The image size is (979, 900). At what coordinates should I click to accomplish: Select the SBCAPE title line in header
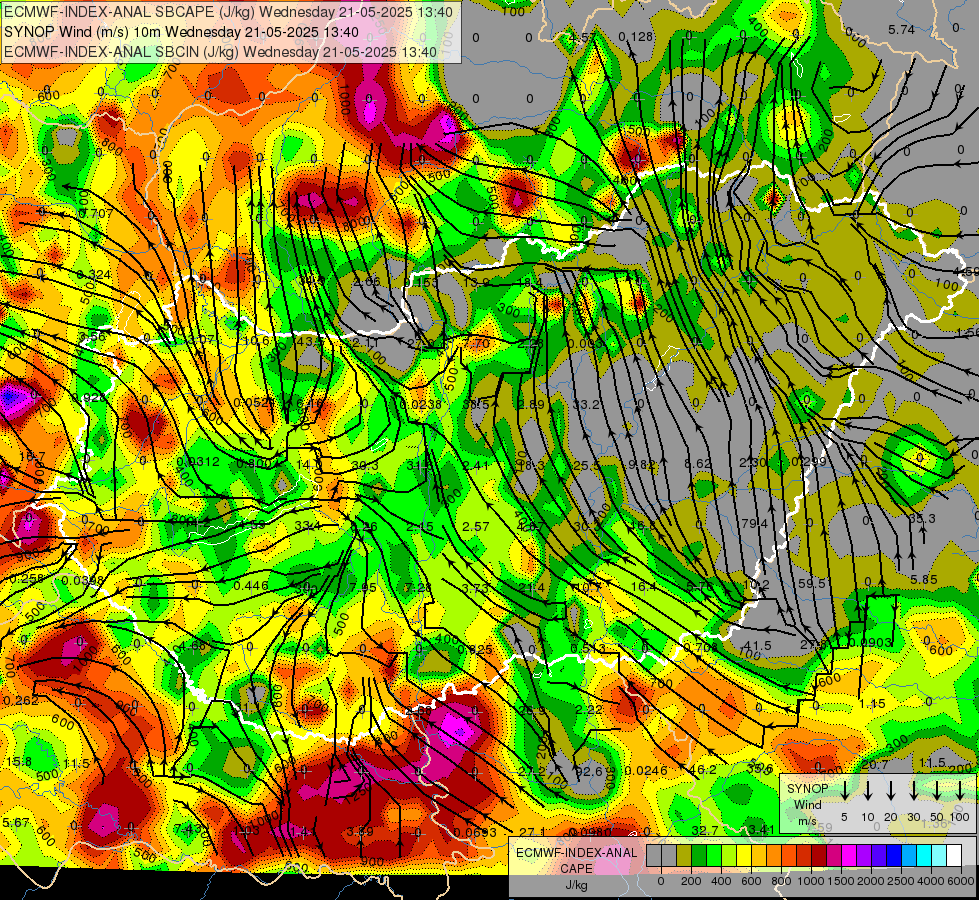click(228, 12)
